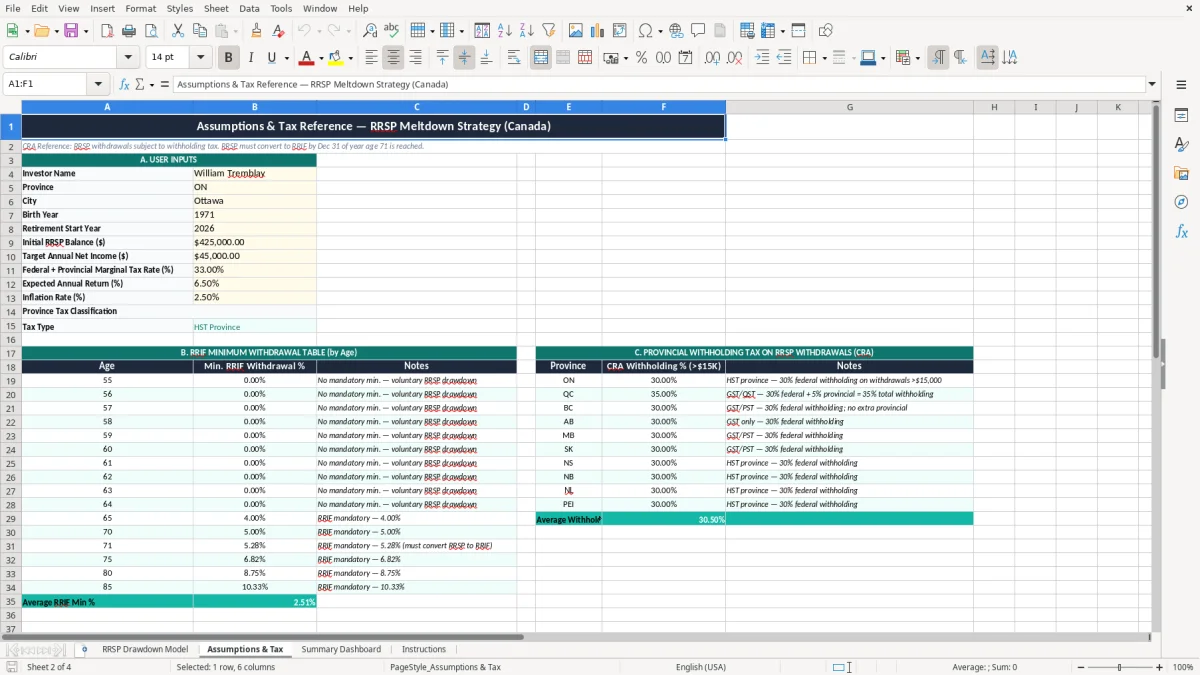Screen dimensions: 1200x675
Task: Open sidebar Properties icon
Action: [1181, 116]
